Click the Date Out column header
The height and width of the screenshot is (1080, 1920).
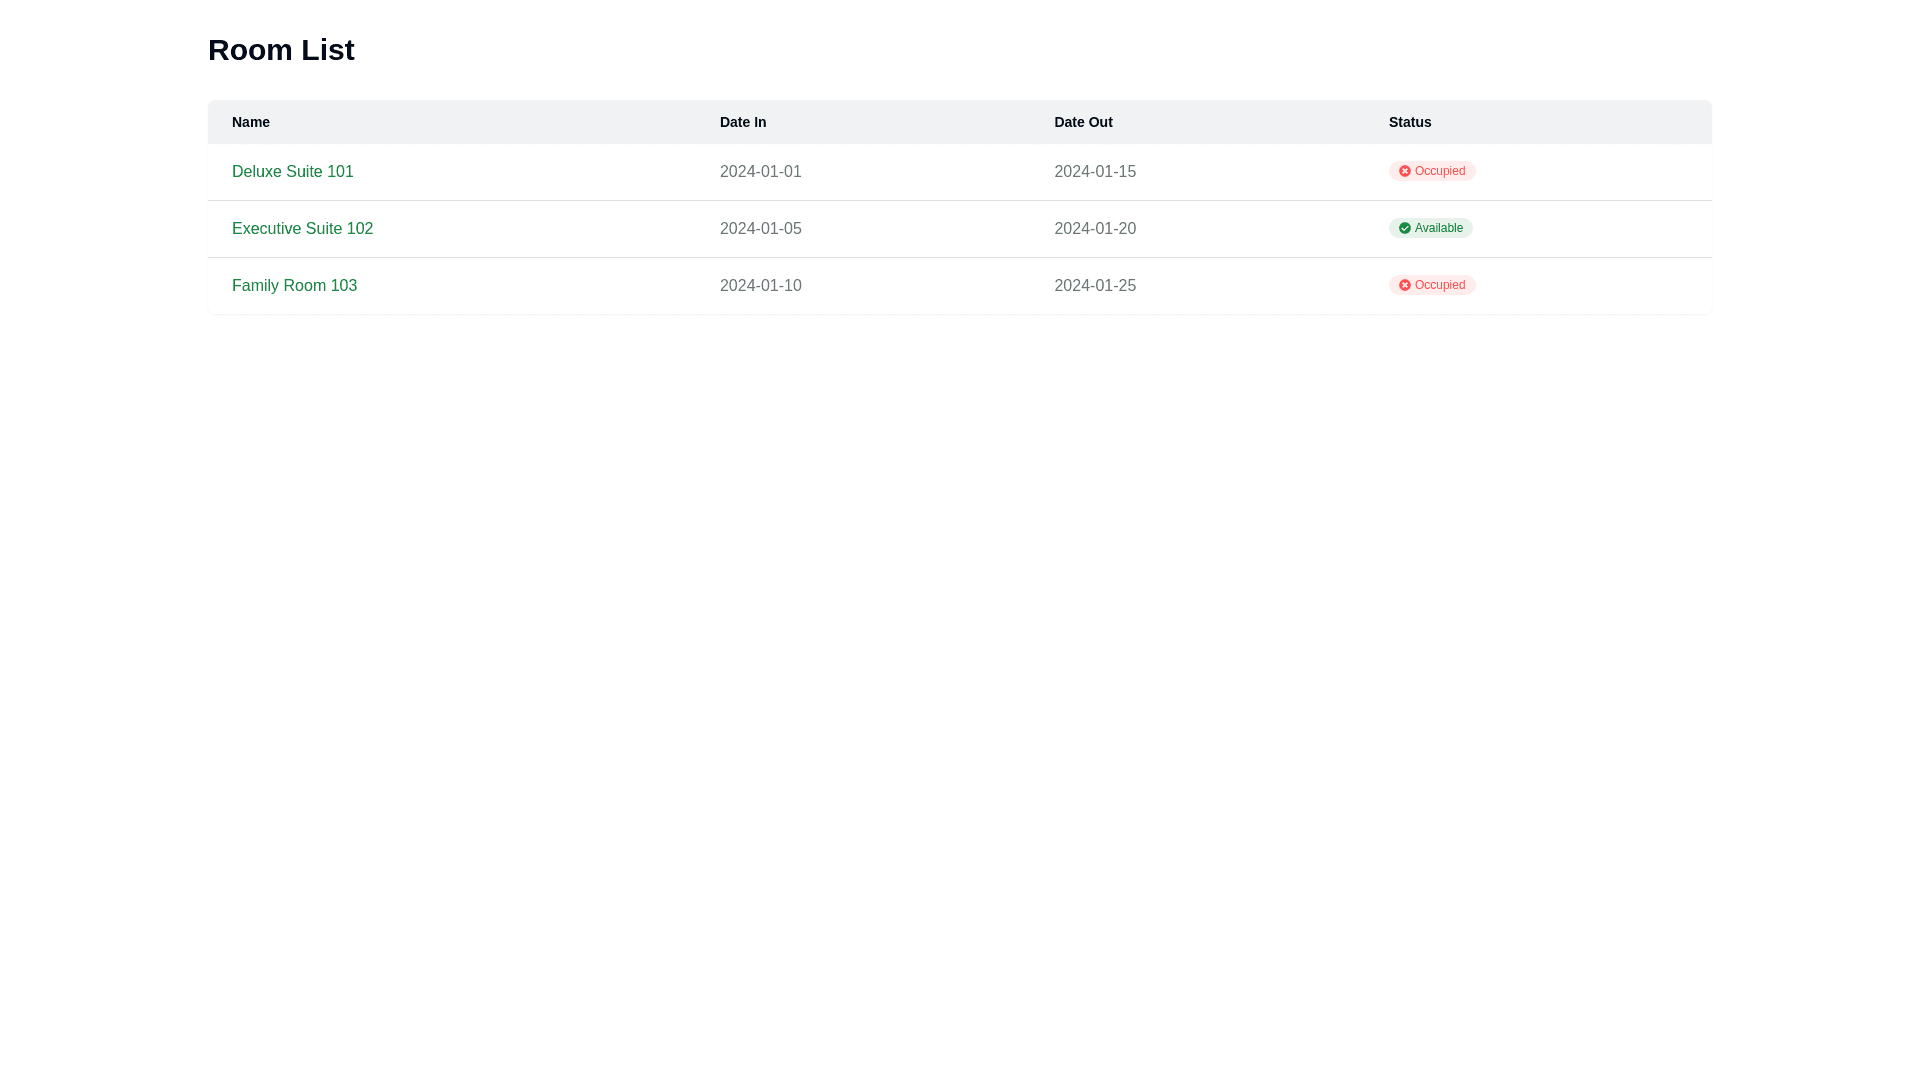point(1082,122)
